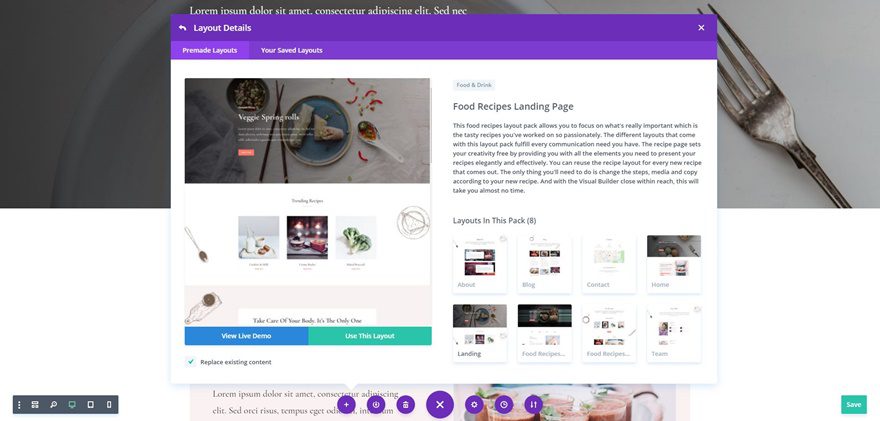
Task: Select the About layout thumbnail
Action: pos(480,264)
